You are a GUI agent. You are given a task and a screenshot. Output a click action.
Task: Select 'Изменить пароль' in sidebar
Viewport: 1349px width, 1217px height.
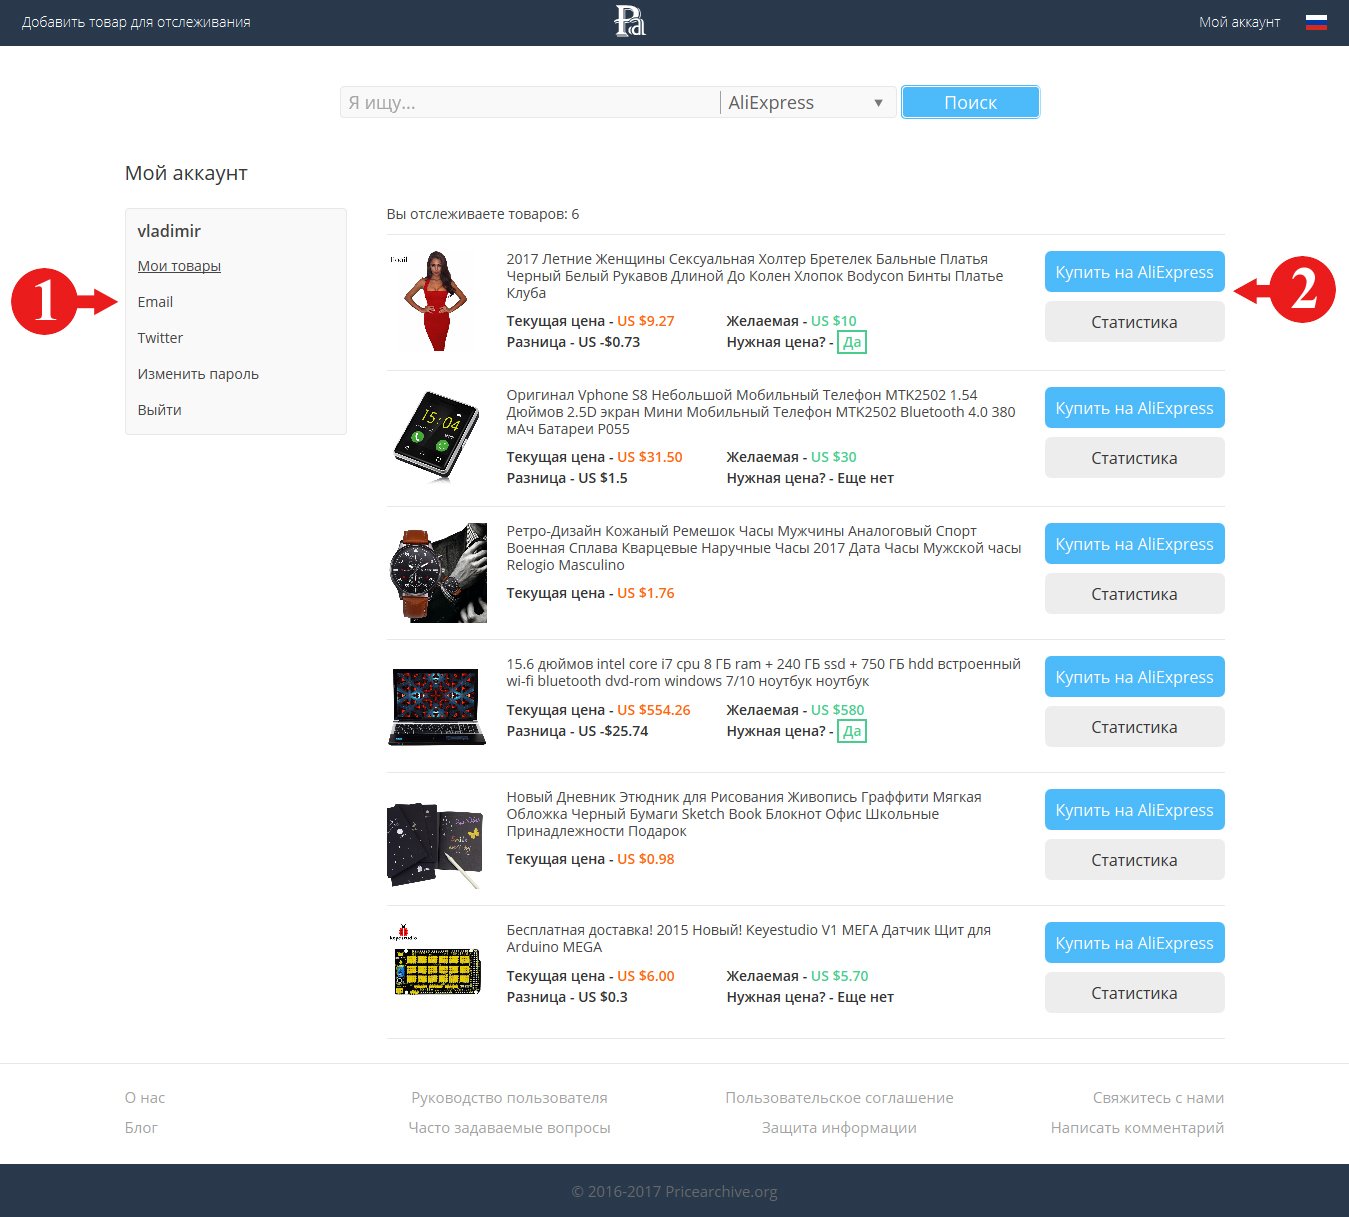198,374
